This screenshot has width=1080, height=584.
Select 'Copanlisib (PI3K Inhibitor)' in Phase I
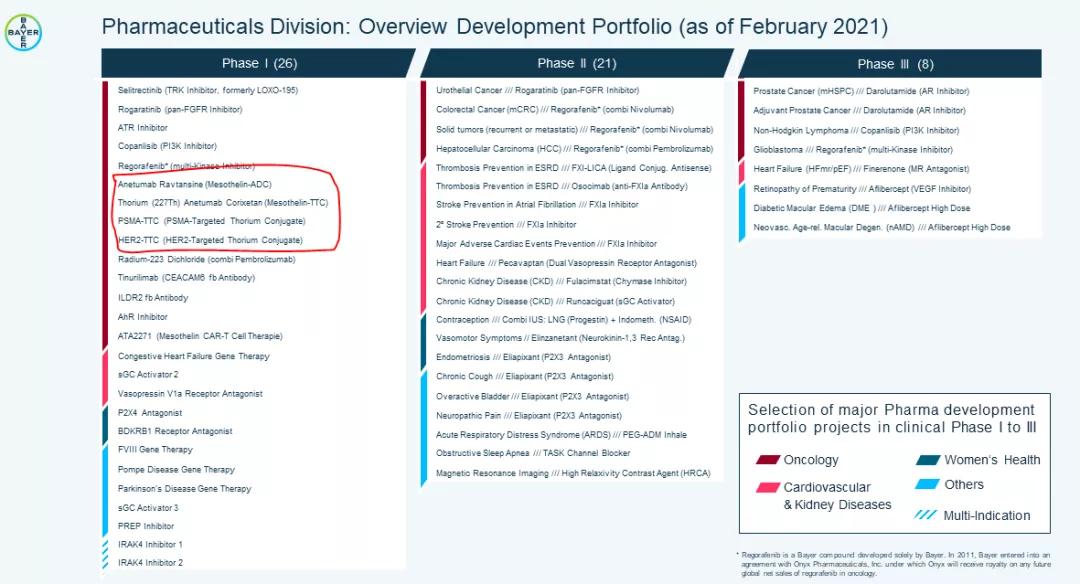167,146
